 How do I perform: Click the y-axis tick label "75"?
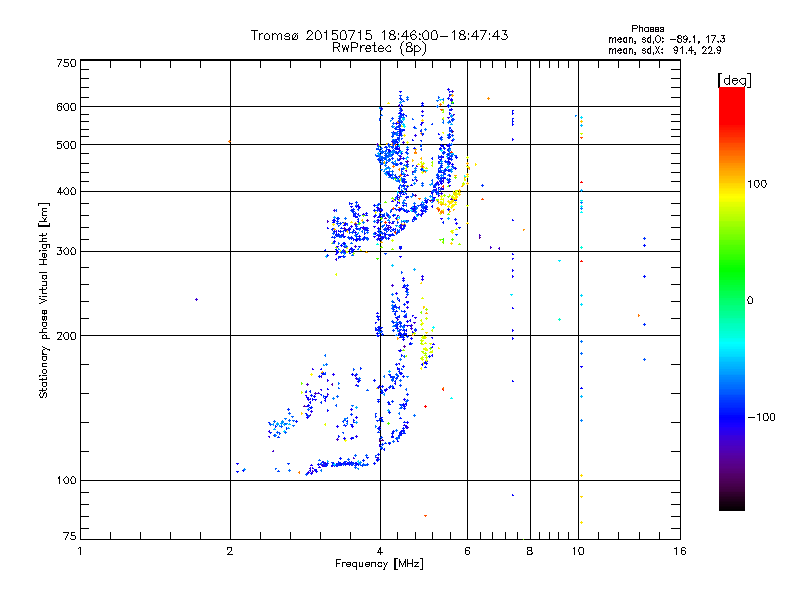(70, 536)
